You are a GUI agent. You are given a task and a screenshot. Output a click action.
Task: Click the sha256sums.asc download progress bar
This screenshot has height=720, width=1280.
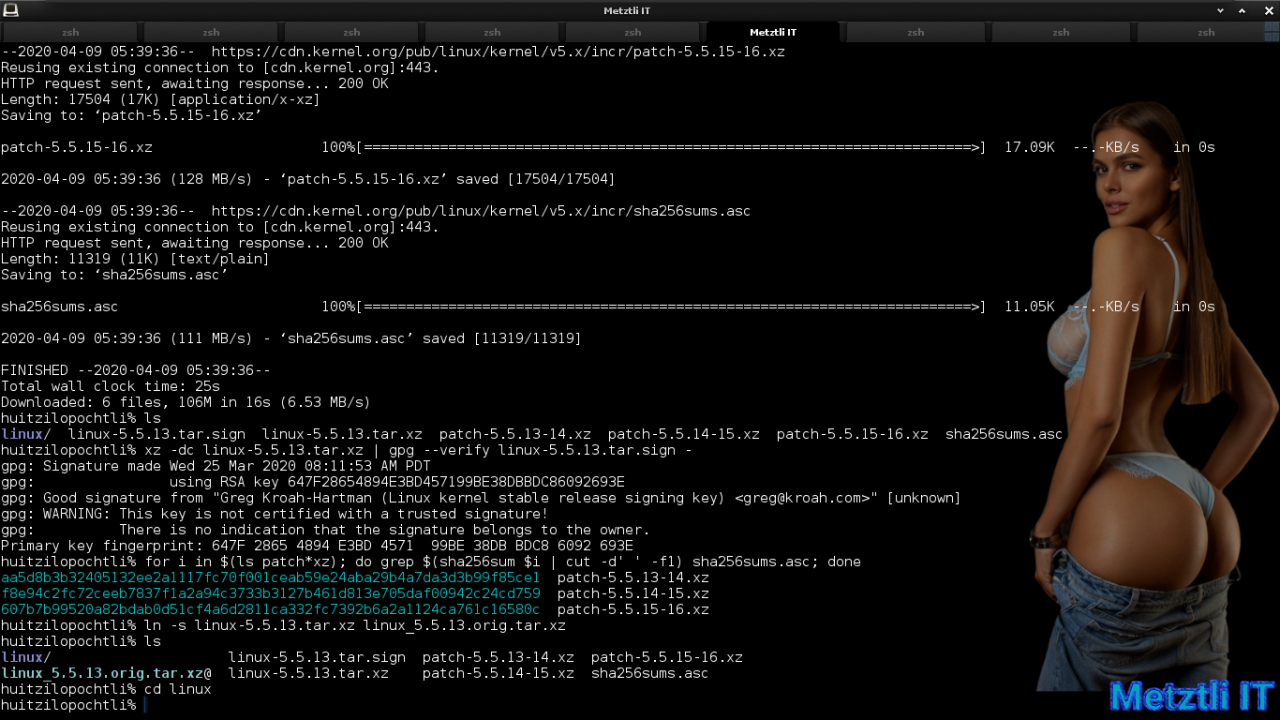coord(671,307)
